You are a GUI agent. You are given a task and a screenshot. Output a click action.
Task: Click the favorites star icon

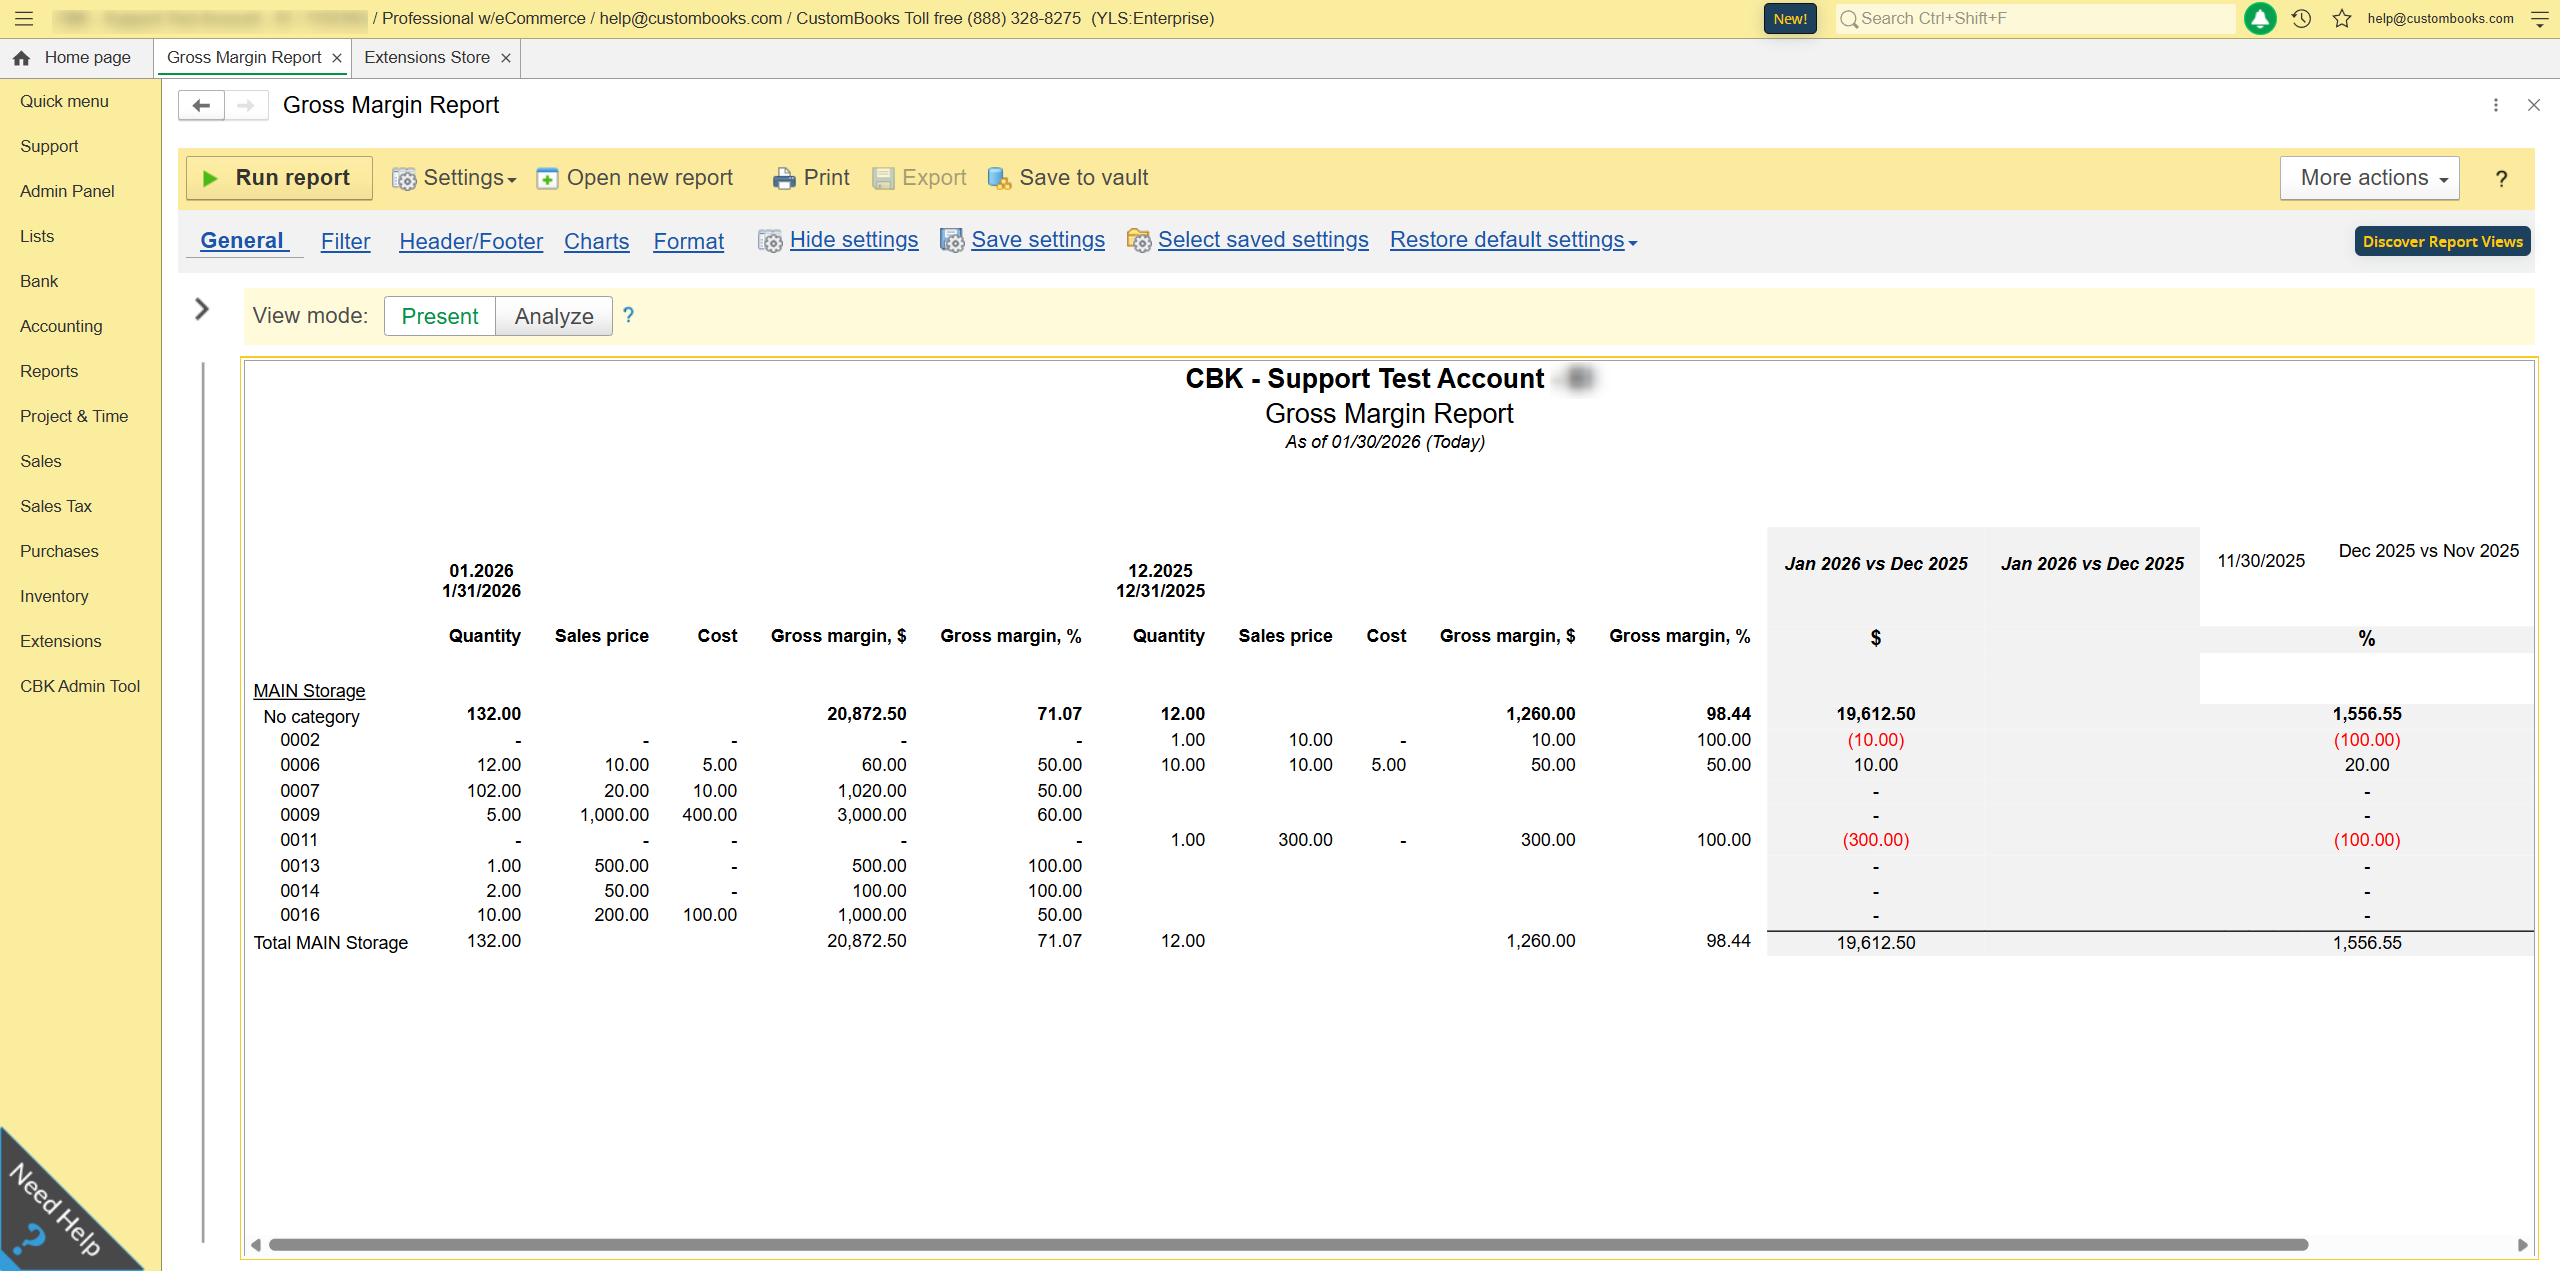[2342, 19]
